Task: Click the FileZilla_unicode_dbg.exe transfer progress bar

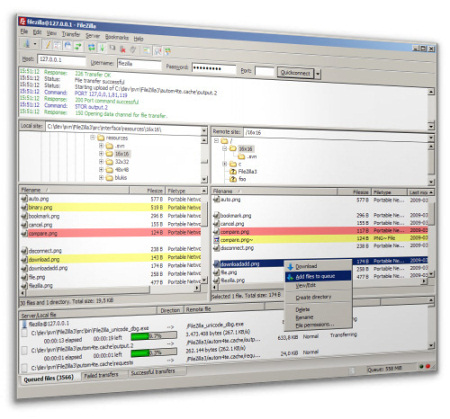Action: coord(154,336)
